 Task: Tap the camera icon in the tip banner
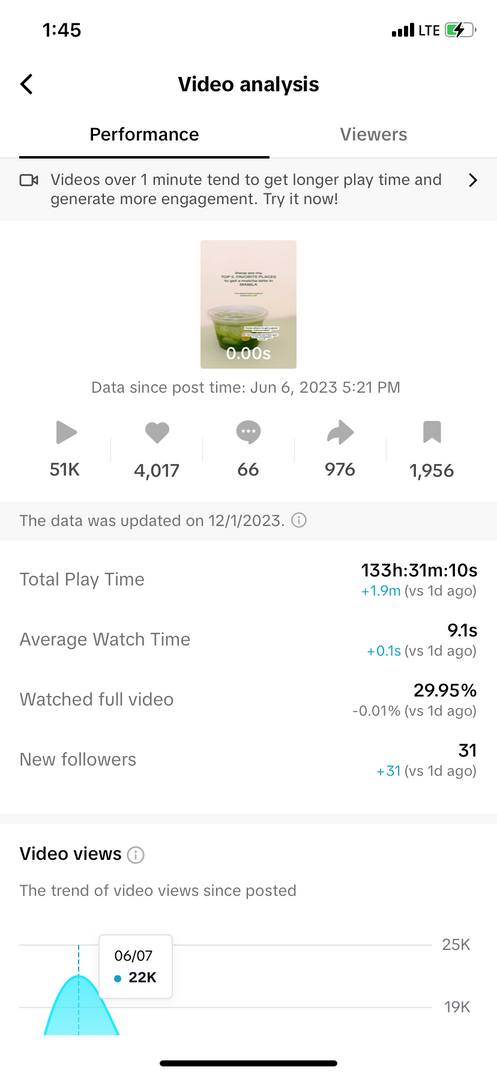click(x=29, y=180)
